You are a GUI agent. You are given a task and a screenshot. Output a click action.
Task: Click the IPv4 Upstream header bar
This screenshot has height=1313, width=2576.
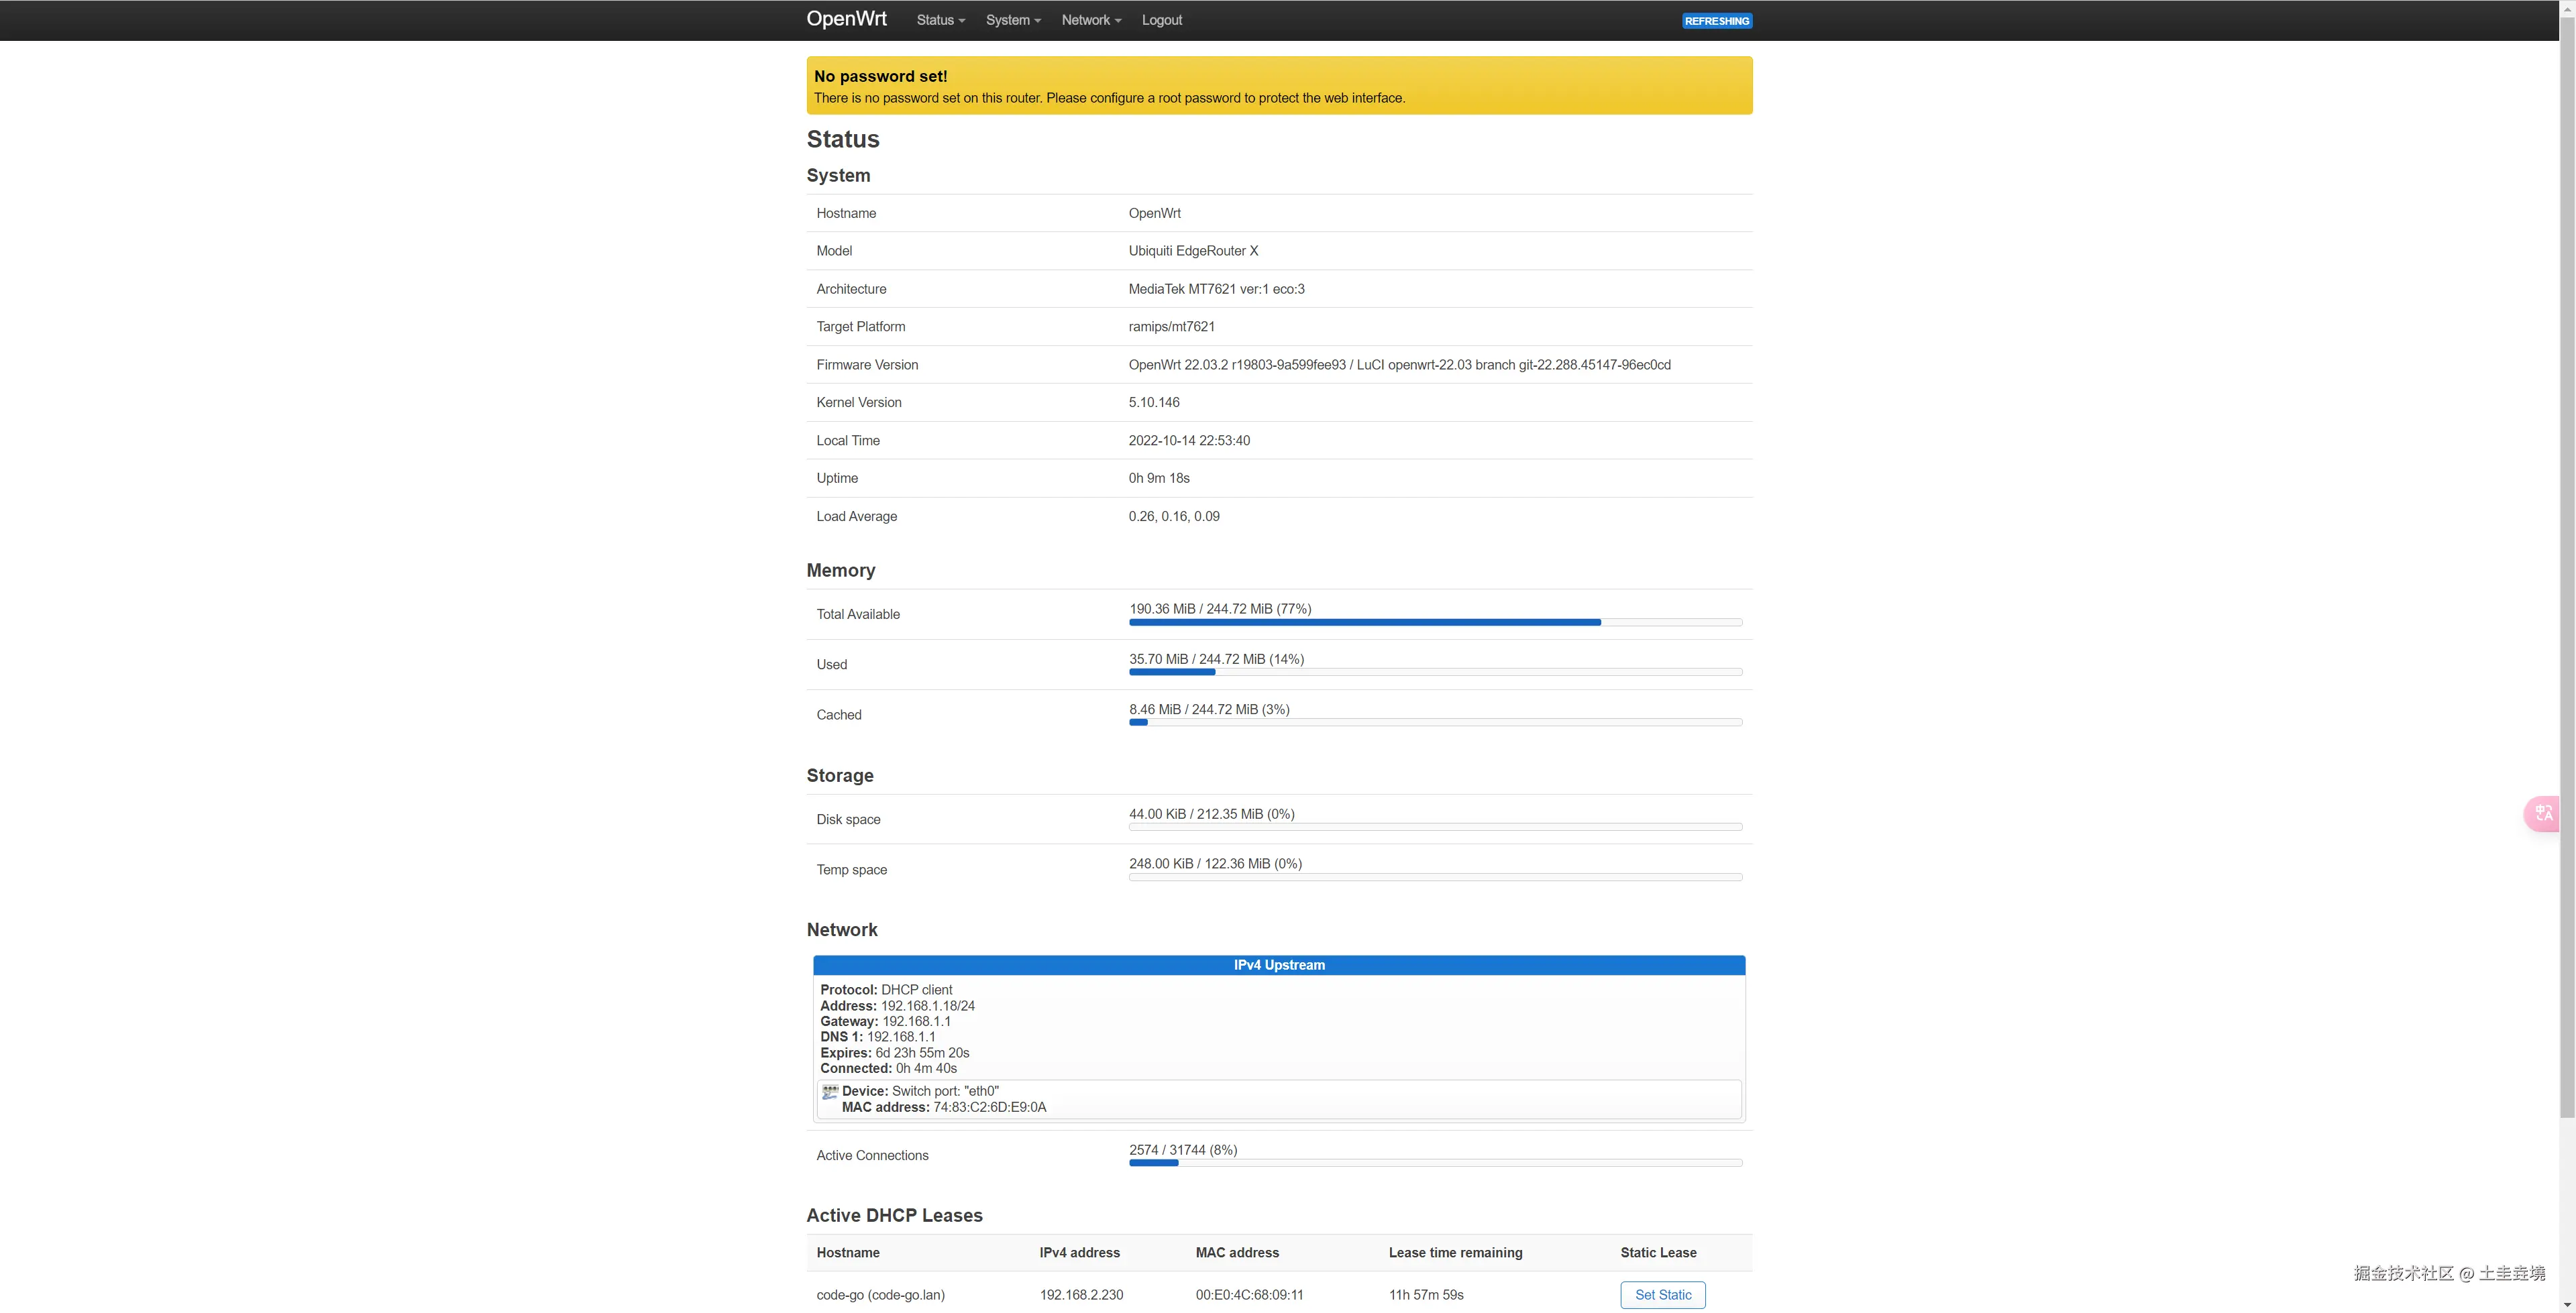pyautogui.click(x=1279, y=965)
